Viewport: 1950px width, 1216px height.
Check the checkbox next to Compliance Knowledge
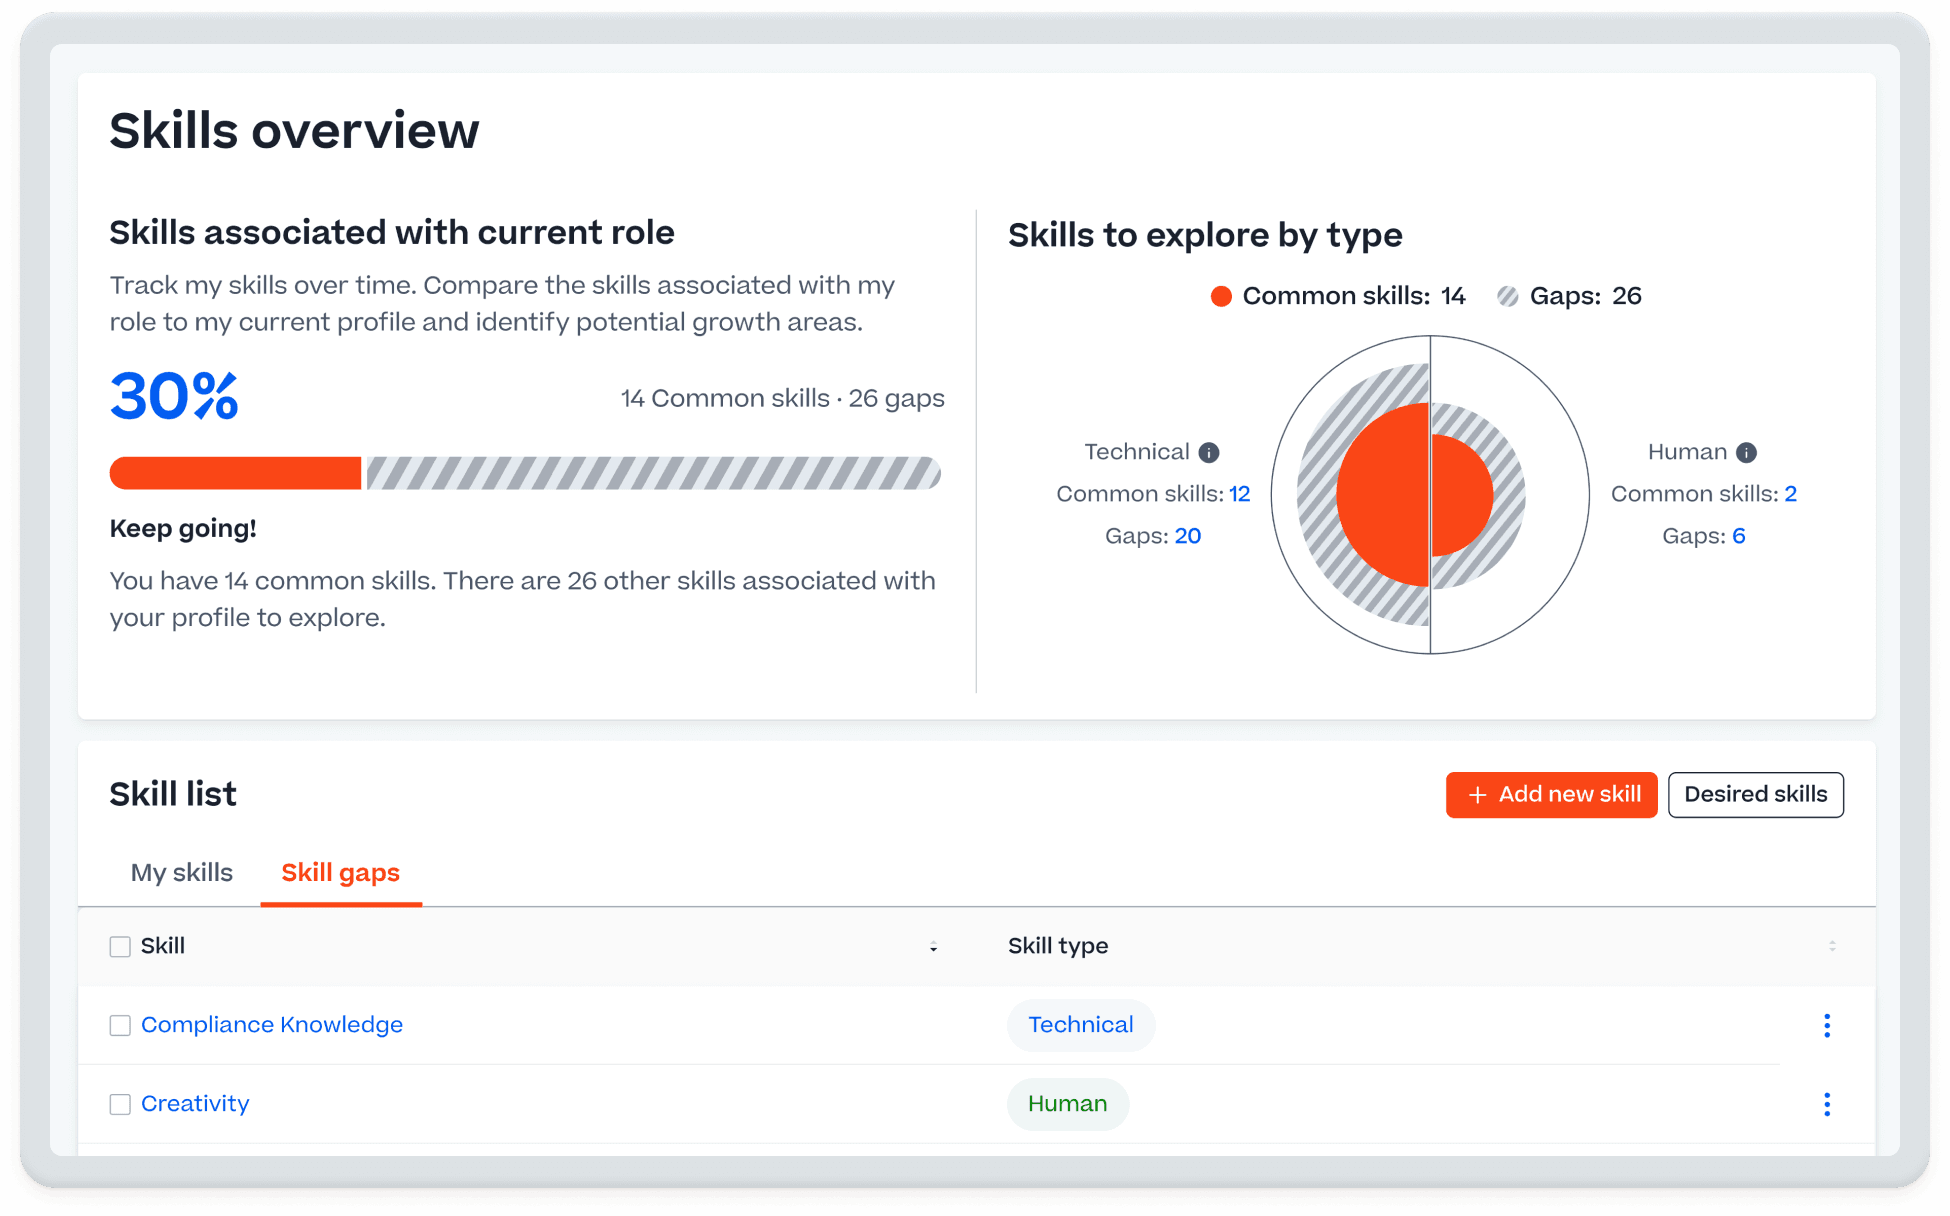click(x=119, y=1025)
